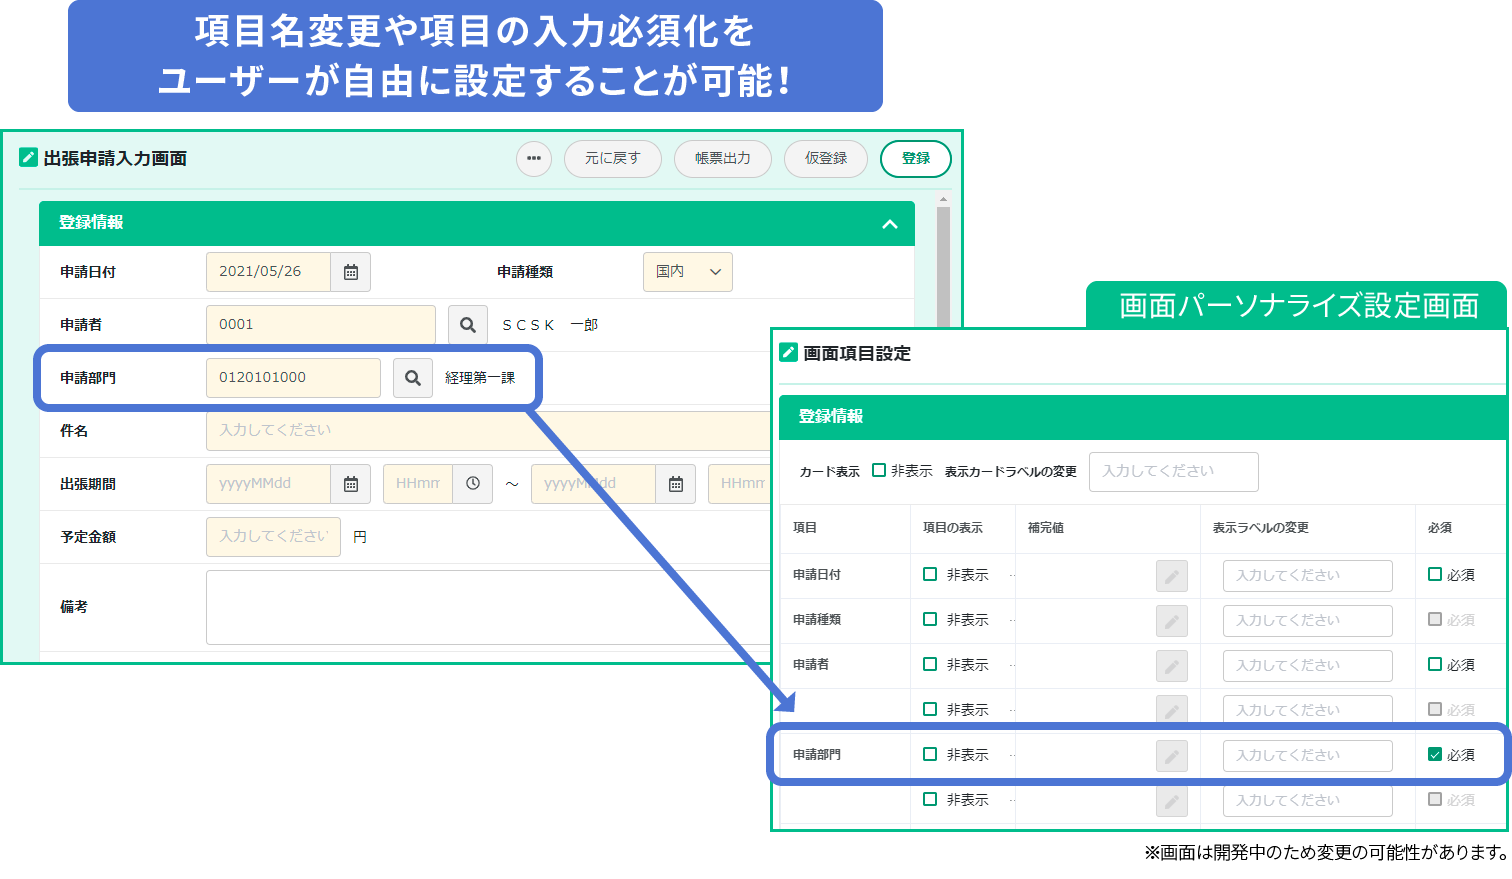1512x879 pixels.
Task: Open the lookup search for 申請部門
Action: point(412,377)
